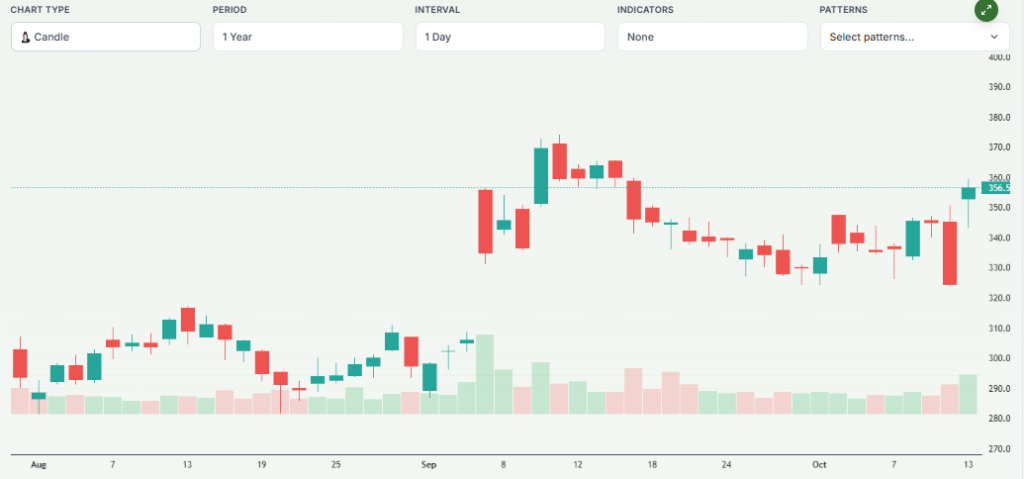The width and height of the screenshot is (1024, 479).
Task: Click the last green candle at Oct 13
Action: point(968,193)
